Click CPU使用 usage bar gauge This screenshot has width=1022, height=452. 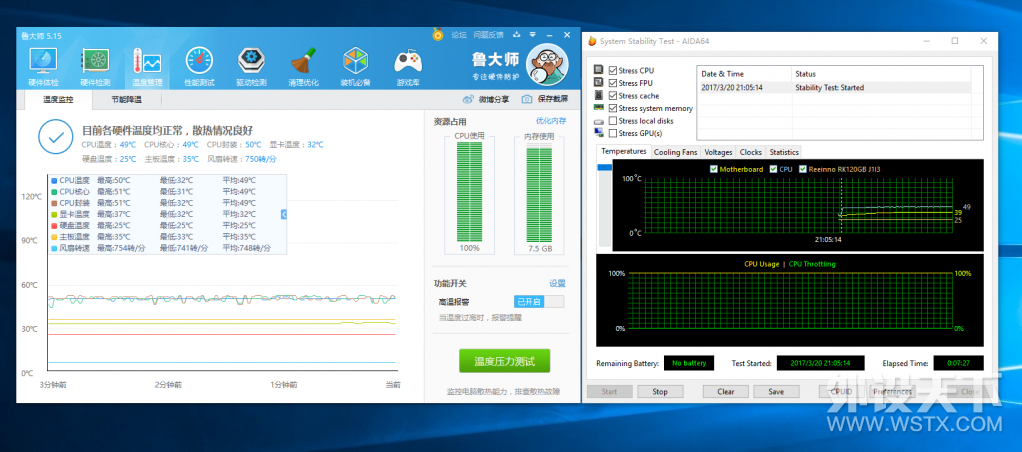click(x=469, y=194)
